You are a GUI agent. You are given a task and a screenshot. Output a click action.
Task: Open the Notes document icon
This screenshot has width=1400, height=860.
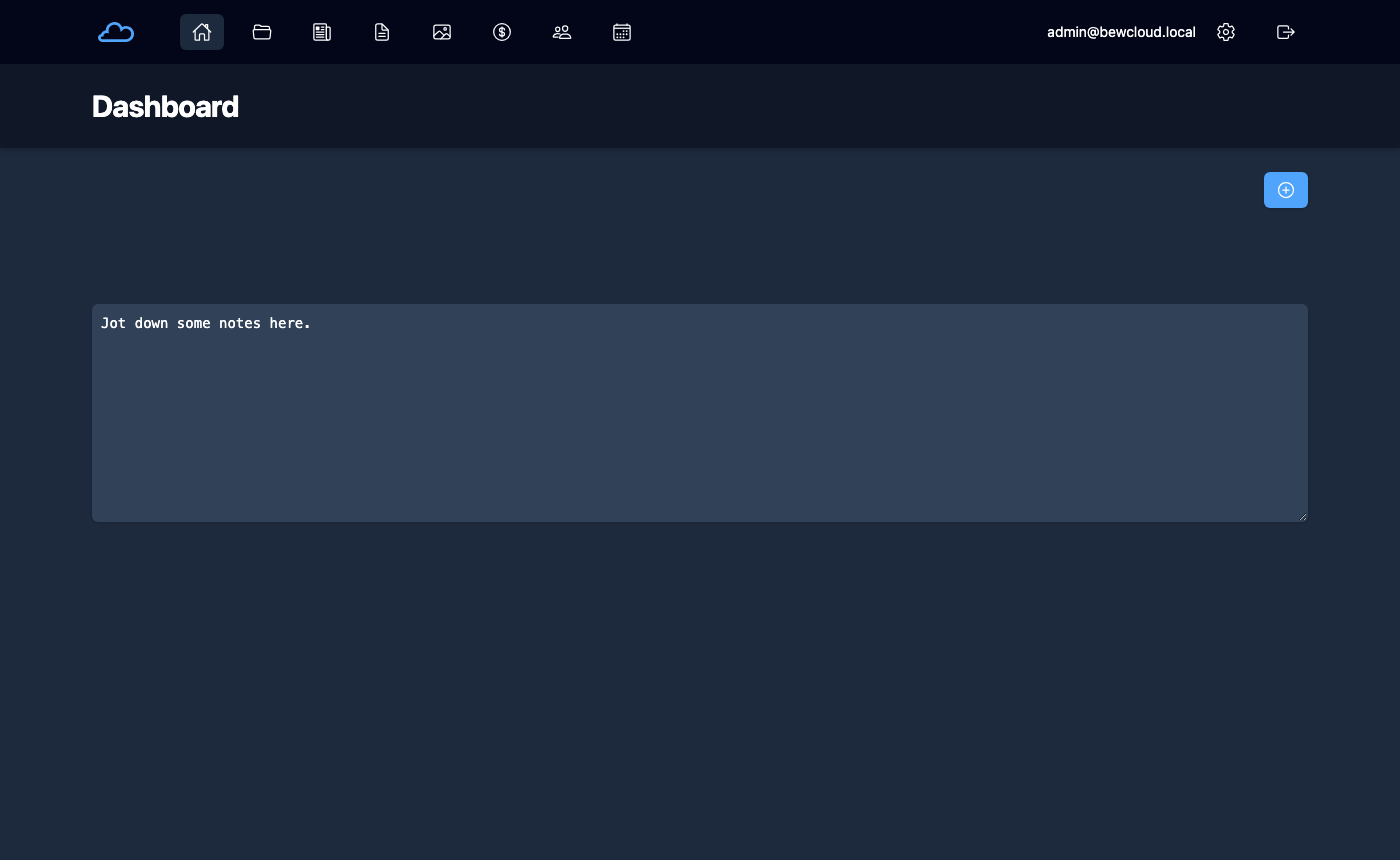pos(382,32)
